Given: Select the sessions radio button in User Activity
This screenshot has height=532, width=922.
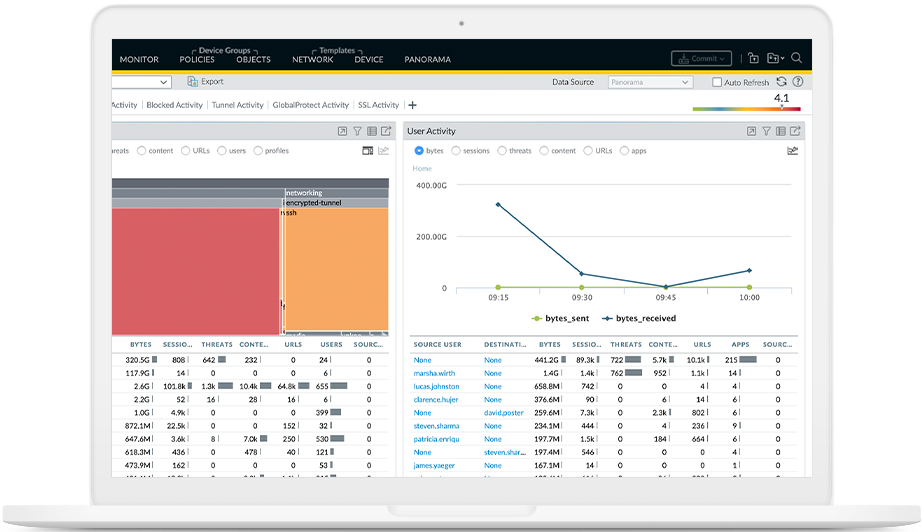Looking at the screenshot, I should (456, 151).
